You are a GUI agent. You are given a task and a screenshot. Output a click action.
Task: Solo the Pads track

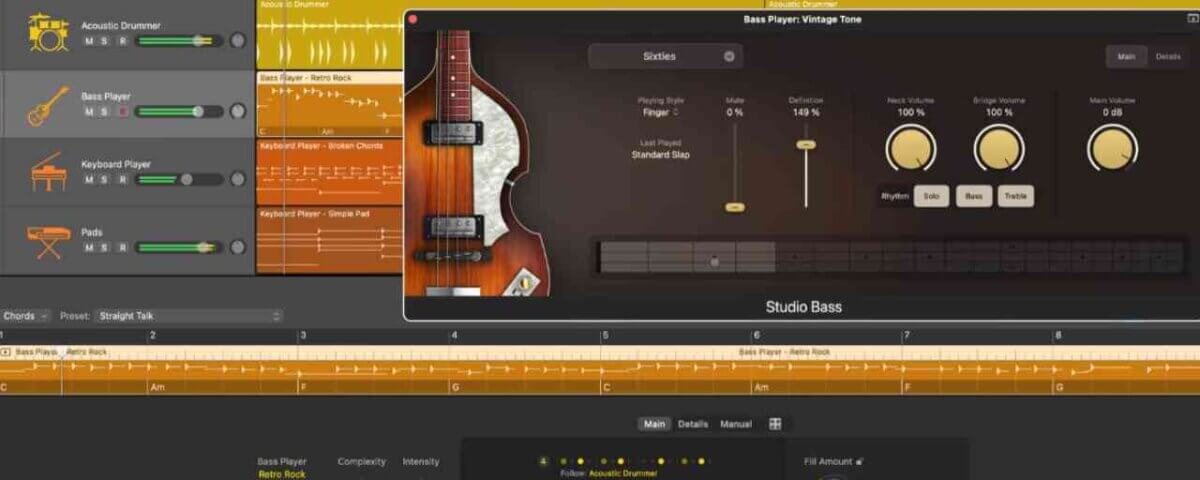coord(105,247)
